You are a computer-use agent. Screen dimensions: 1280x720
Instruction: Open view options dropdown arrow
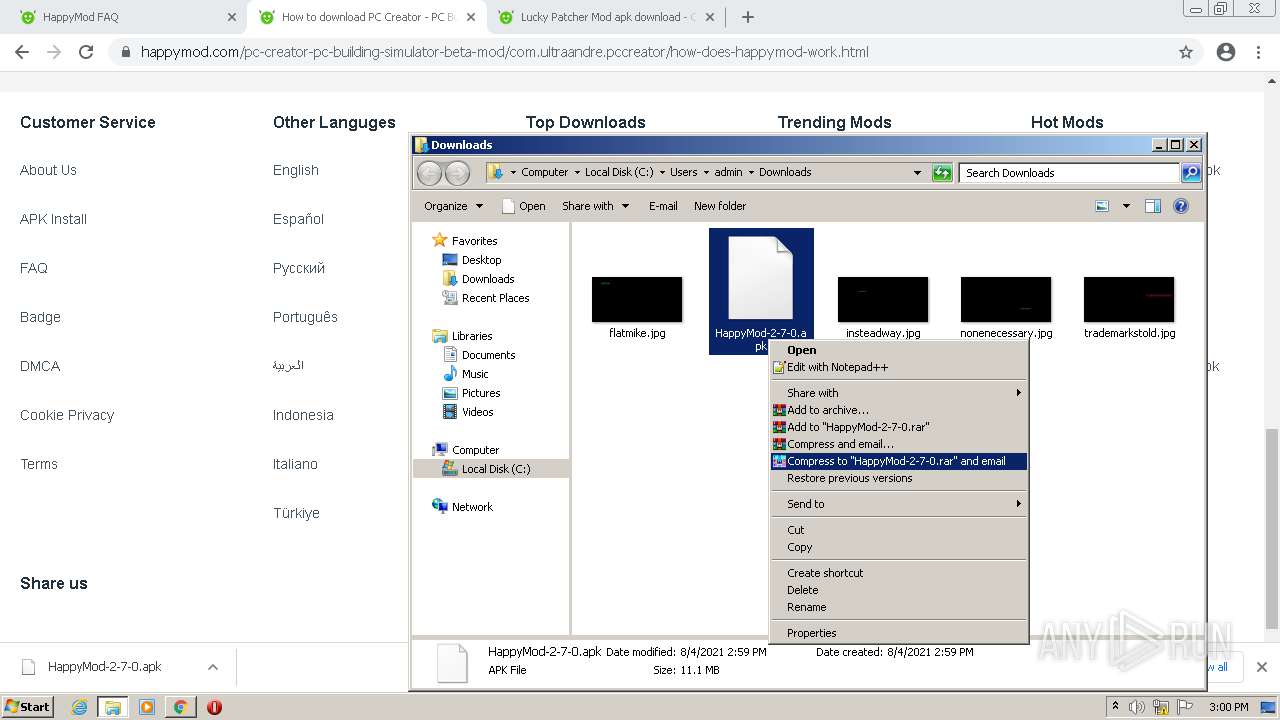[1126, 206]
